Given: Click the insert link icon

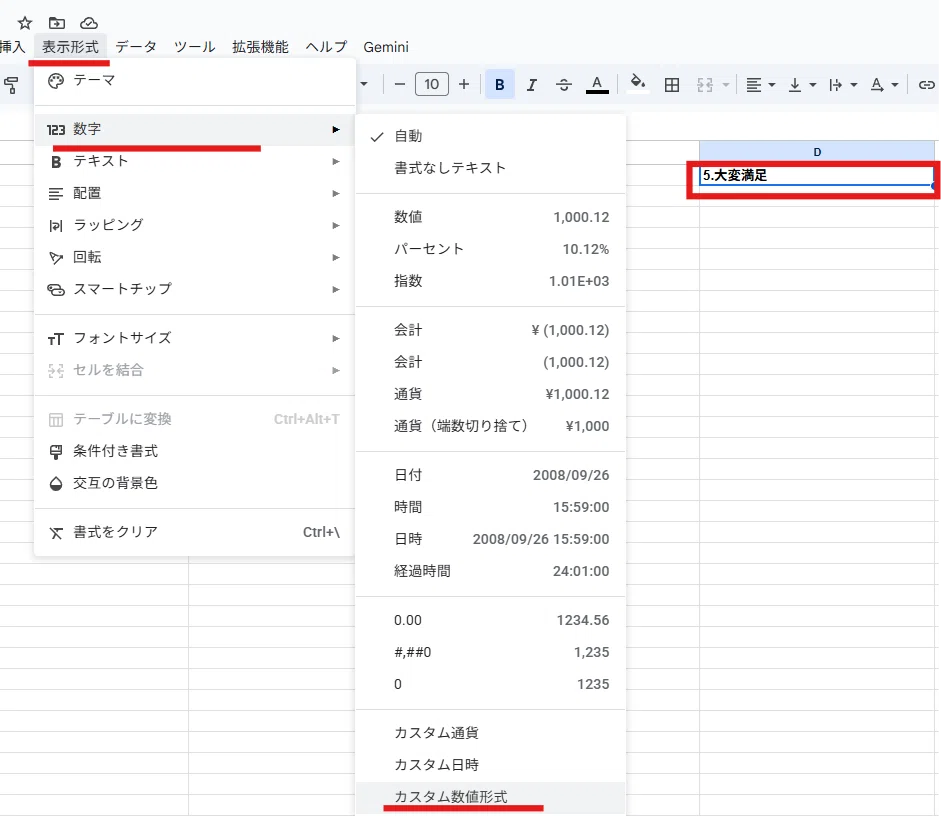Looking at the screenshot, I should tap(927, 85).
